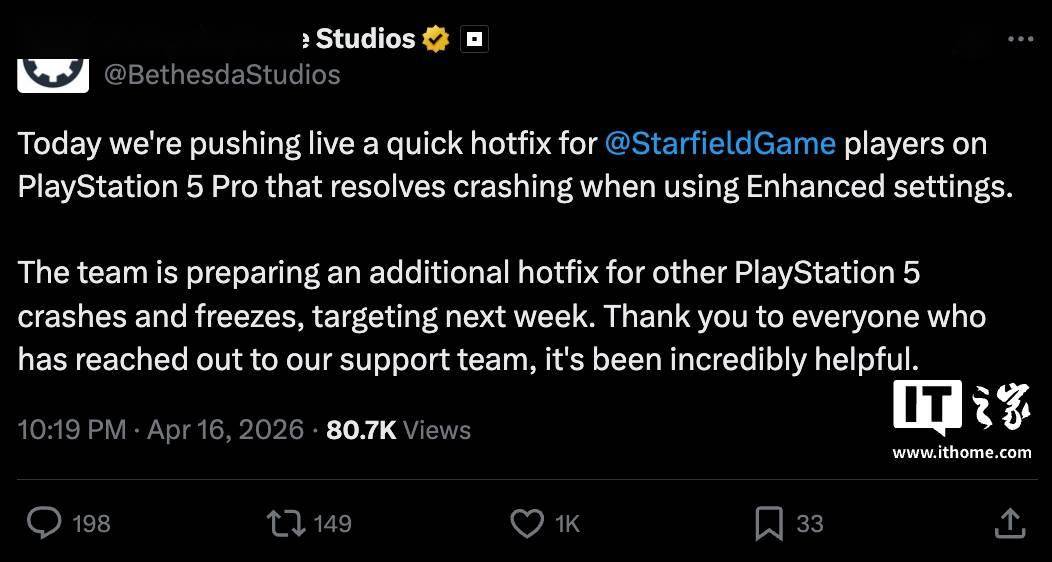Viewport: 1052px width, 562px height.
Task: Like the tweet with the heart icon
Action: (526, 522)
